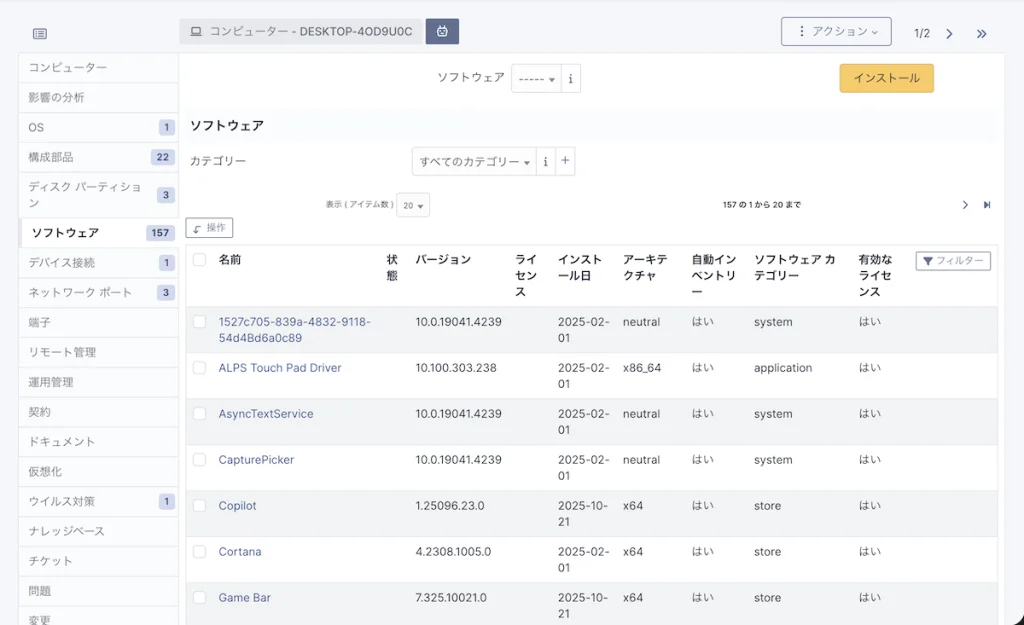Sort by ソフトウェア カテゴリー column header
The width and height of the screenshot is (1024, 625).
795,268
